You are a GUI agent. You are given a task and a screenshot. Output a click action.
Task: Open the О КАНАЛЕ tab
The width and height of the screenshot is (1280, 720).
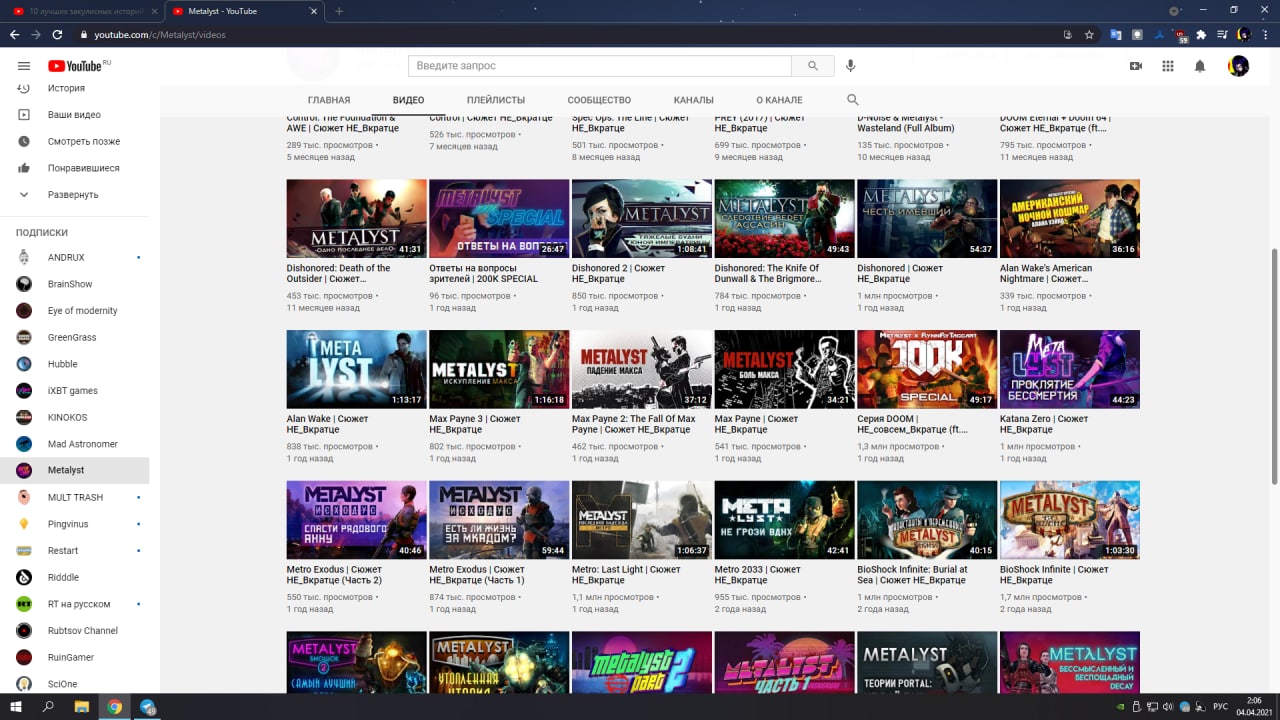(x=779, y=100)
